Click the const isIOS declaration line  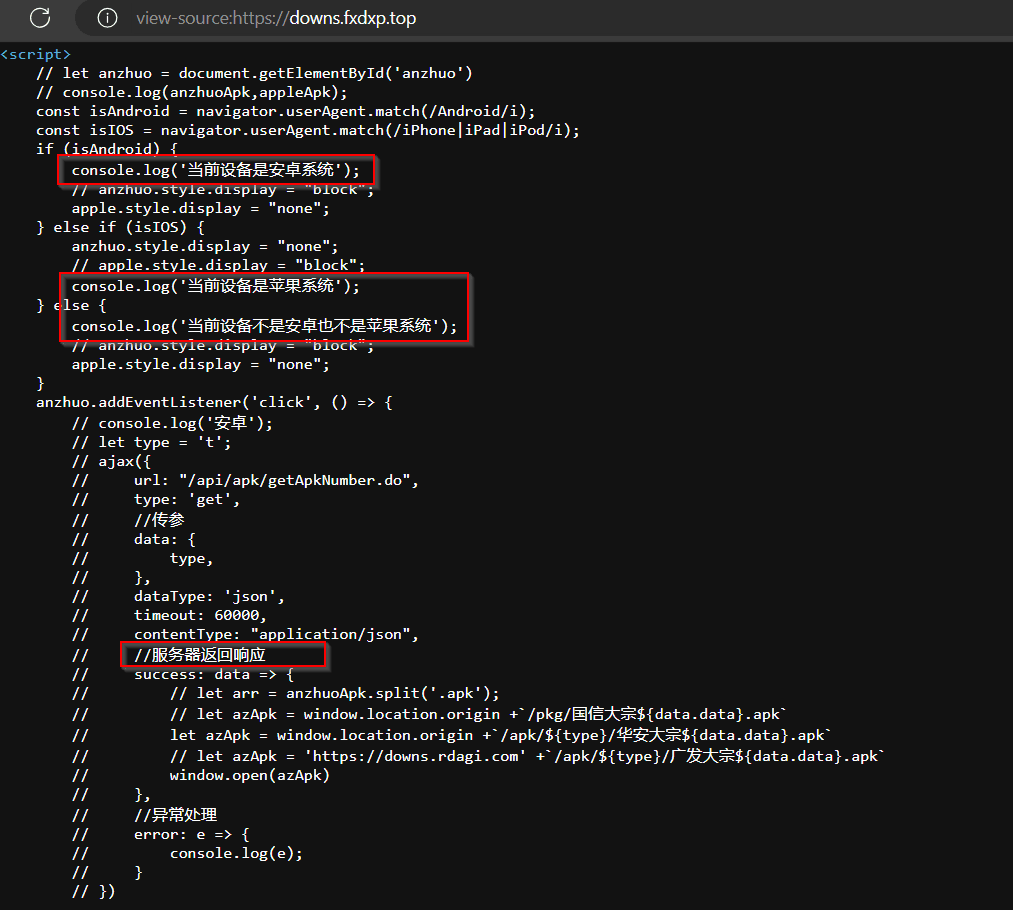pyautogui.click(x=307, y=131)
